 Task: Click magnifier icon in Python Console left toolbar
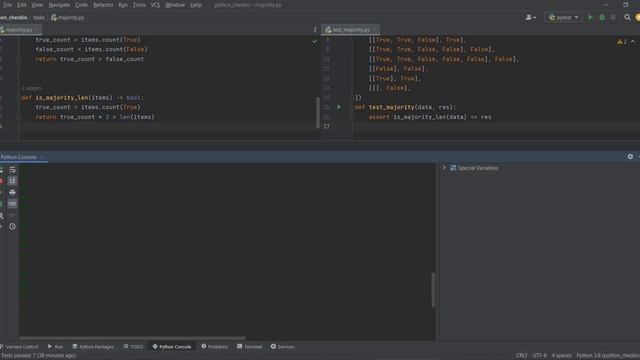pos(1,215)
